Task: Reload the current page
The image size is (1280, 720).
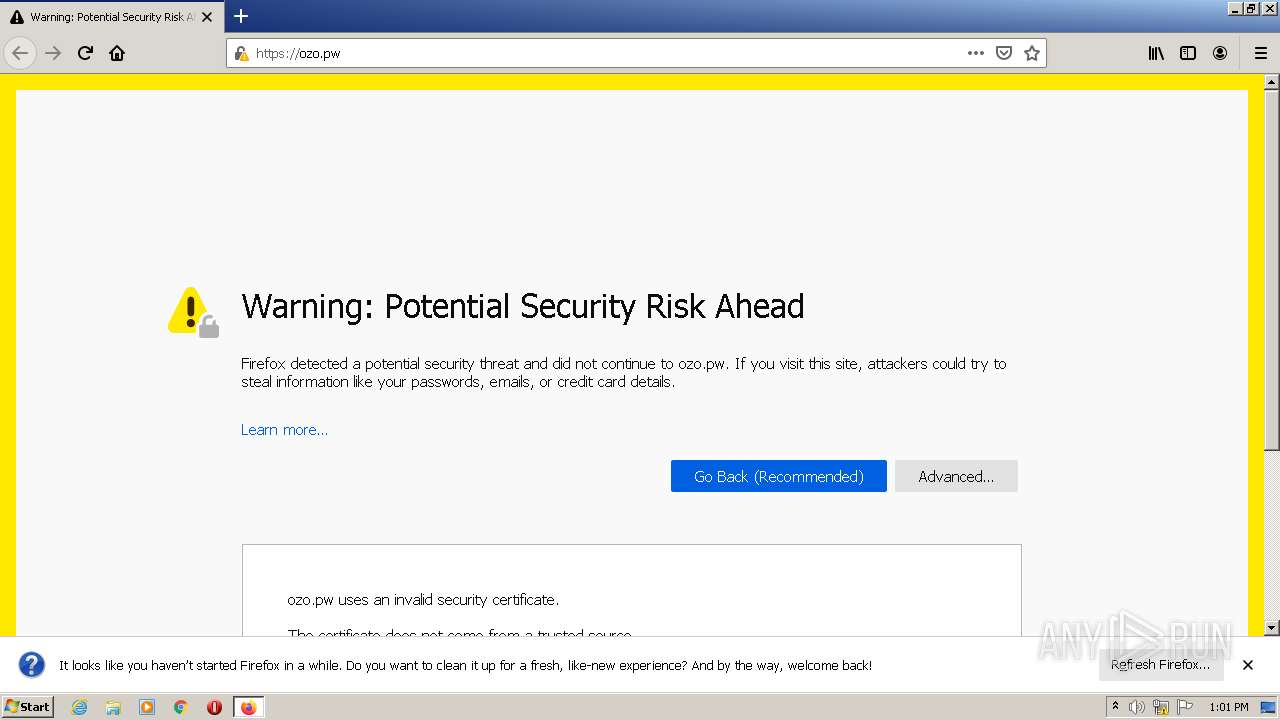Action: tap(85, 53)
